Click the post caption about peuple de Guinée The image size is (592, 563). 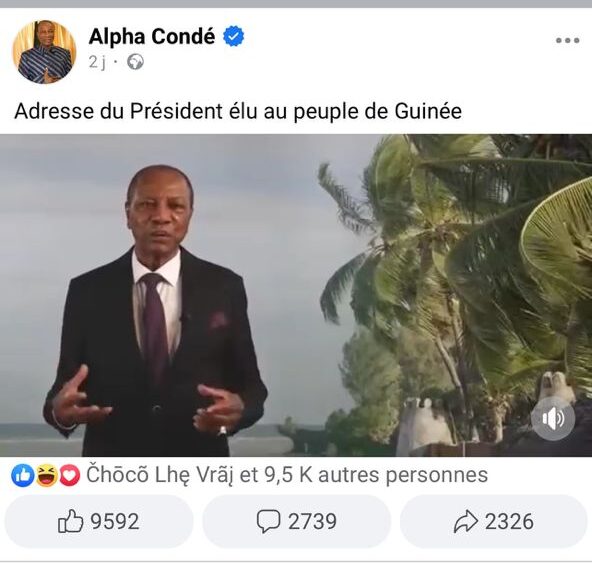click(238, 111)
